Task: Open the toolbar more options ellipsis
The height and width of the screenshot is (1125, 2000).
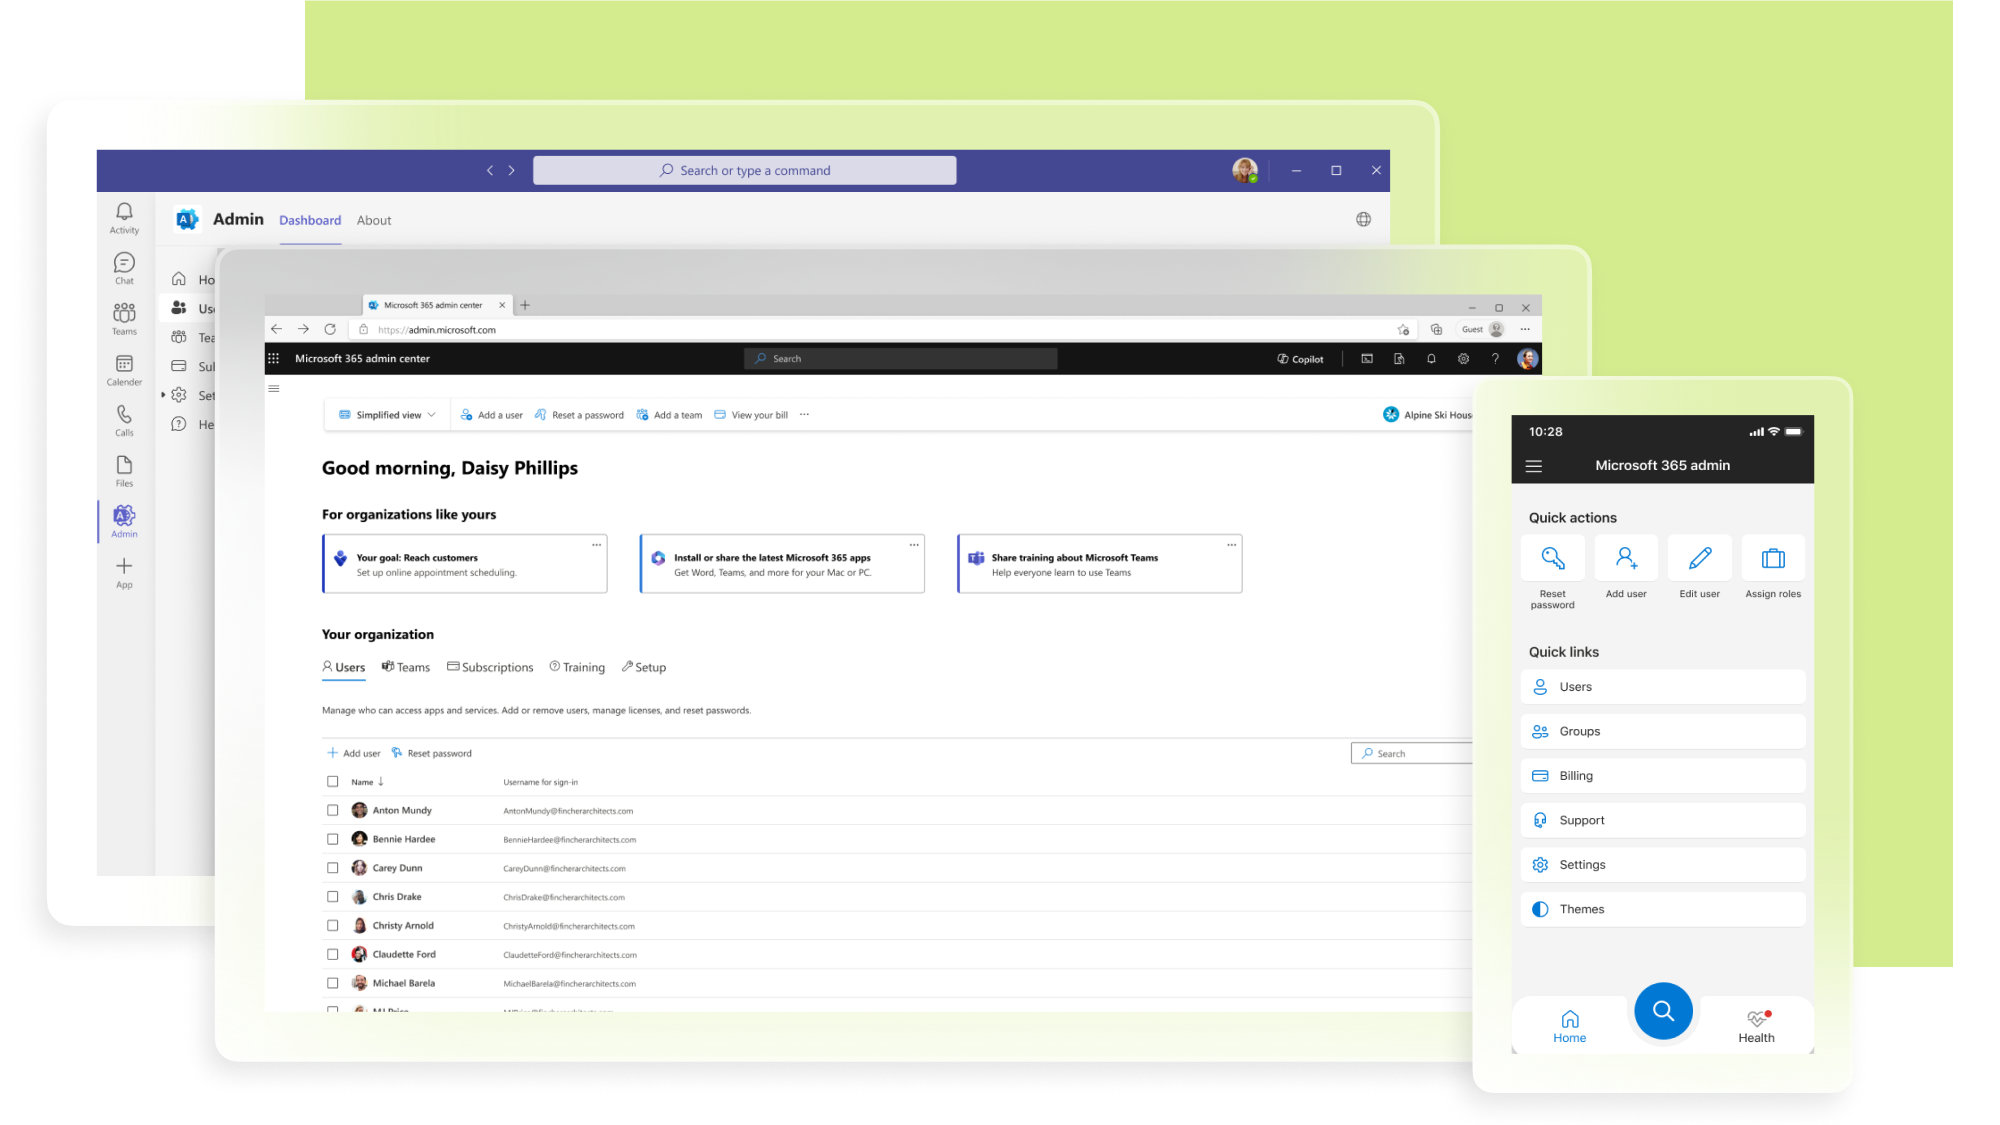Action: (804, 415)
